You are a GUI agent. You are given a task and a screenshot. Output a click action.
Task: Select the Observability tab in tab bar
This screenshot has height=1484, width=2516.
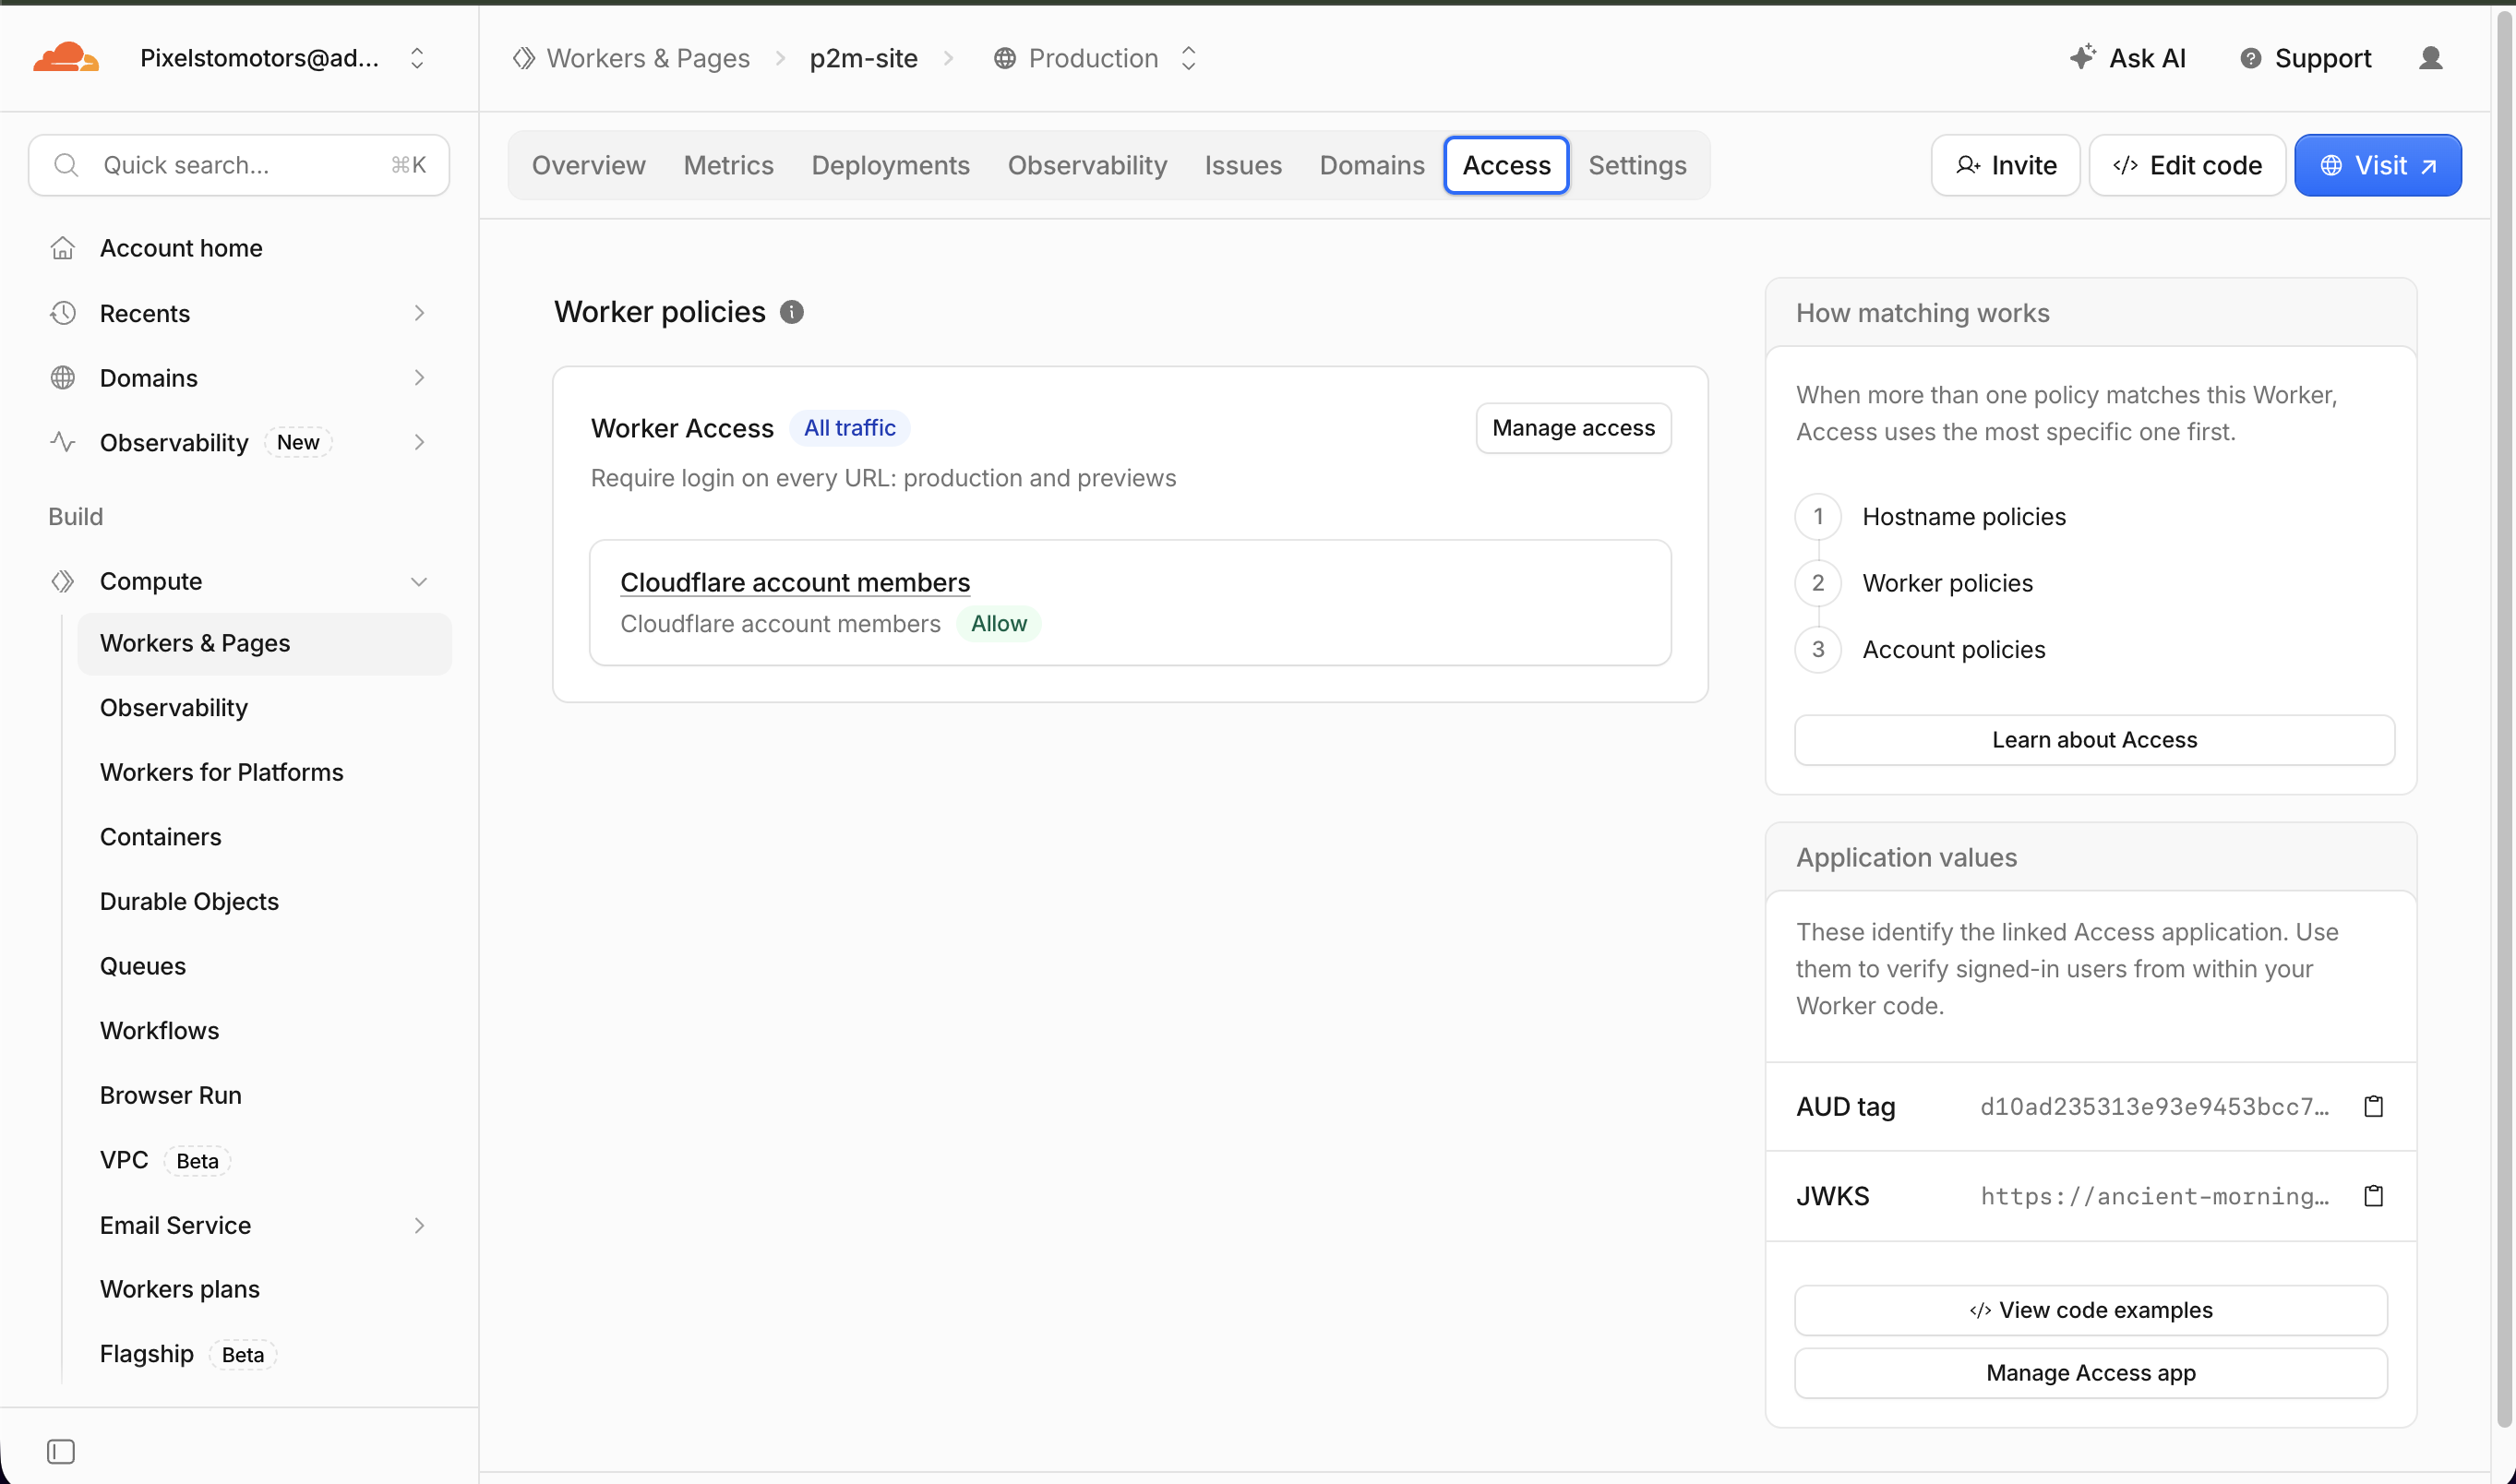tap(1087, 165)
